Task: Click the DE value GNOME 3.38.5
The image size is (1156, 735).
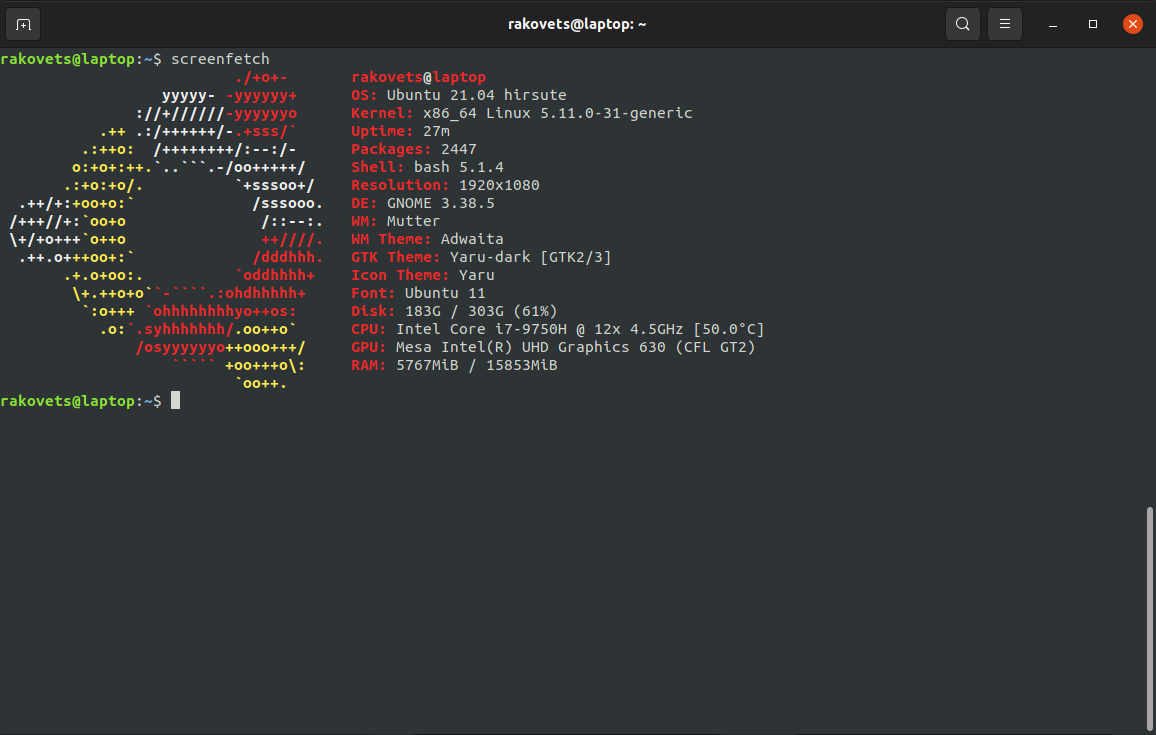Action: coord(441,203)
